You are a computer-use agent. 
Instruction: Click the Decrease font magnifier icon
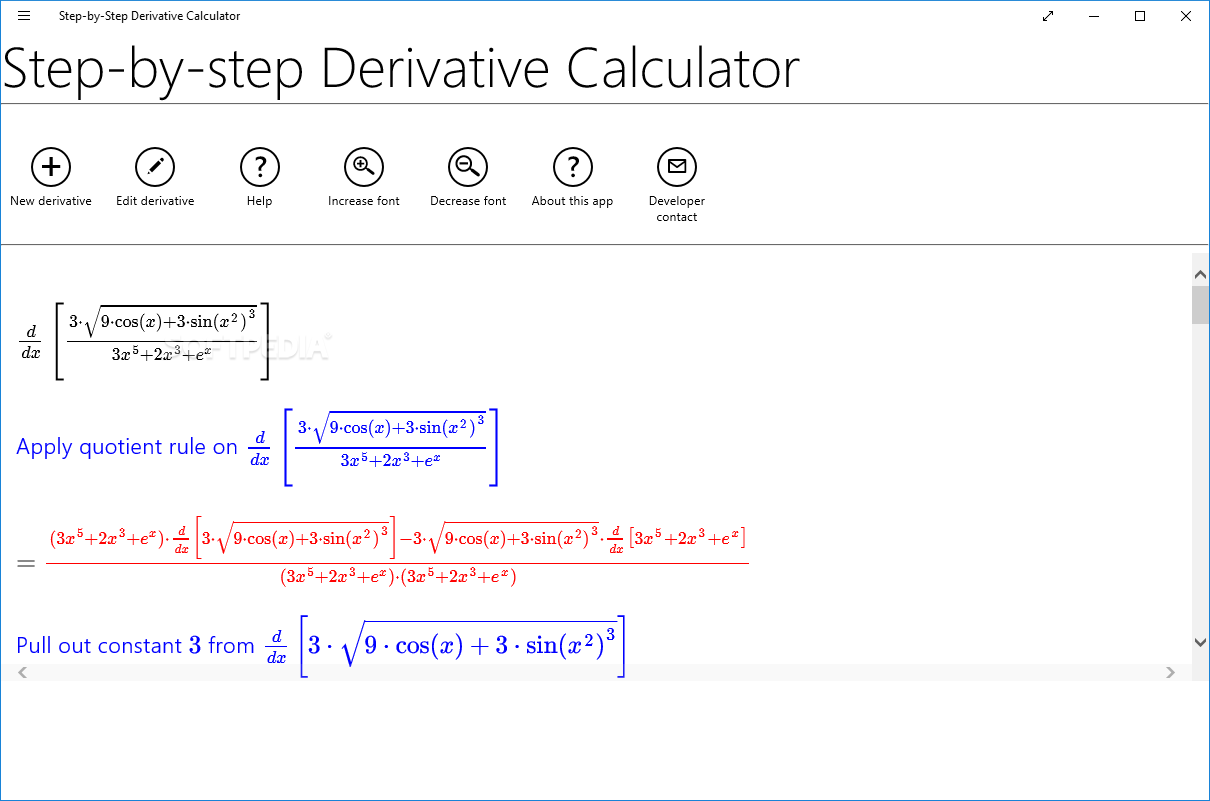point(468,167)
